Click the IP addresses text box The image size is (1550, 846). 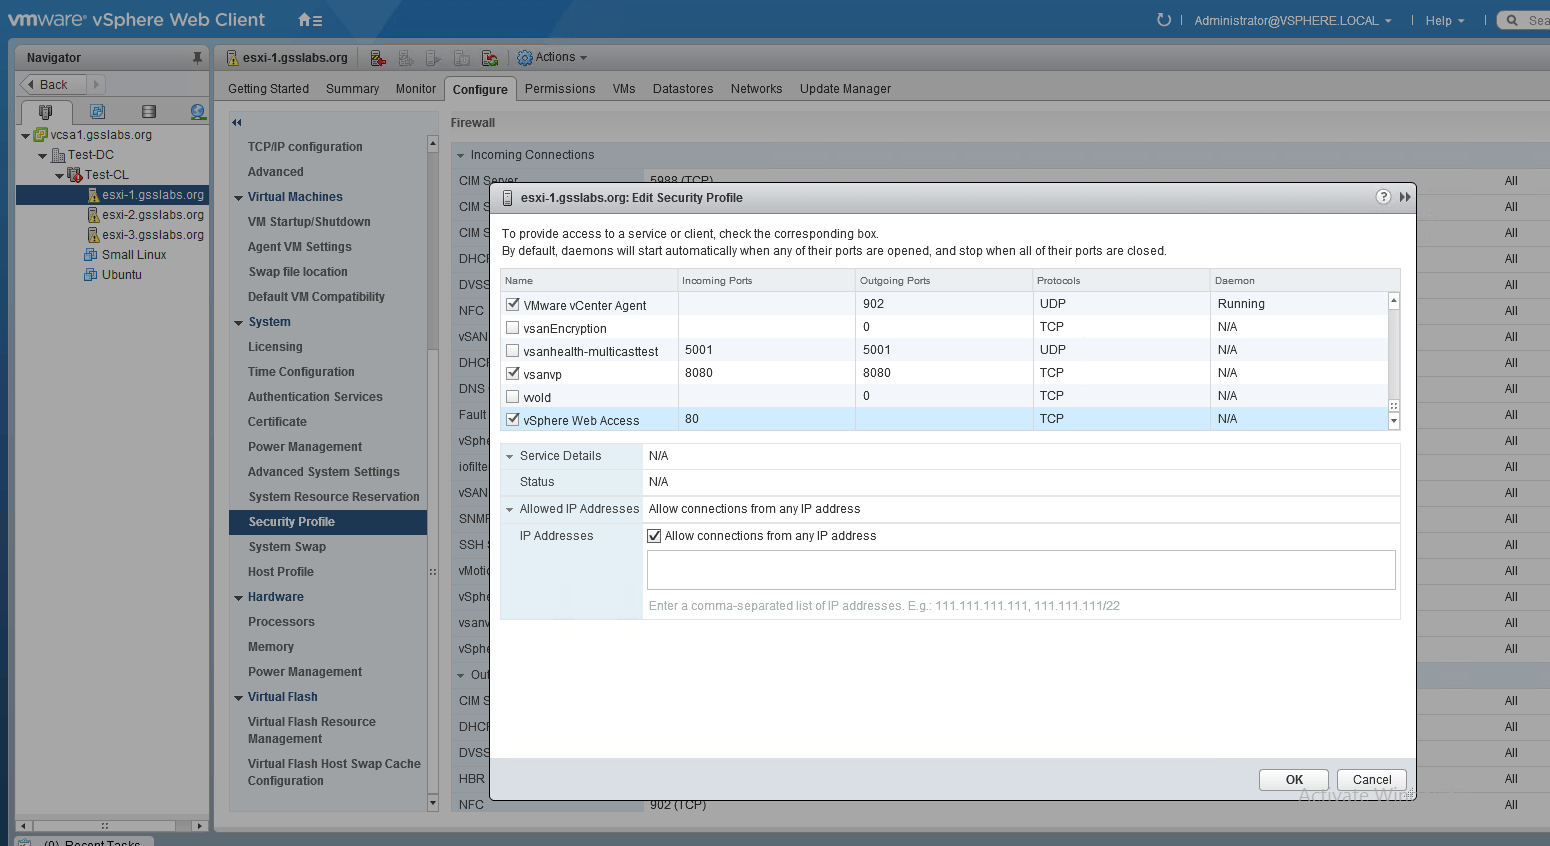click(1020, 570)
